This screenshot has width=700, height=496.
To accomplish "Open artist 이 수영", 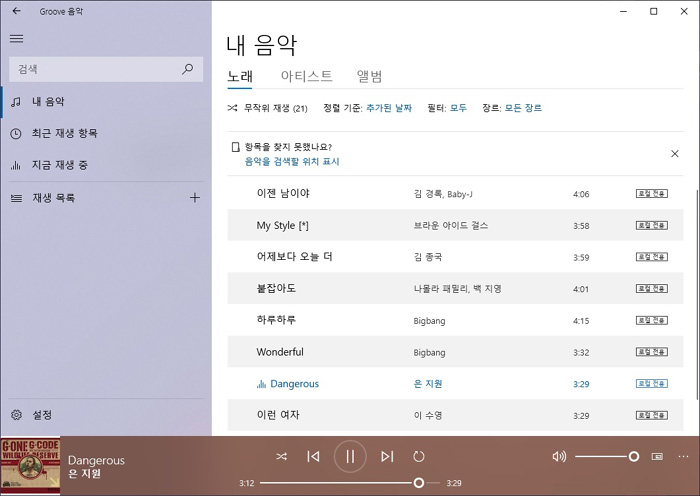I will click(x=428, y=415).
